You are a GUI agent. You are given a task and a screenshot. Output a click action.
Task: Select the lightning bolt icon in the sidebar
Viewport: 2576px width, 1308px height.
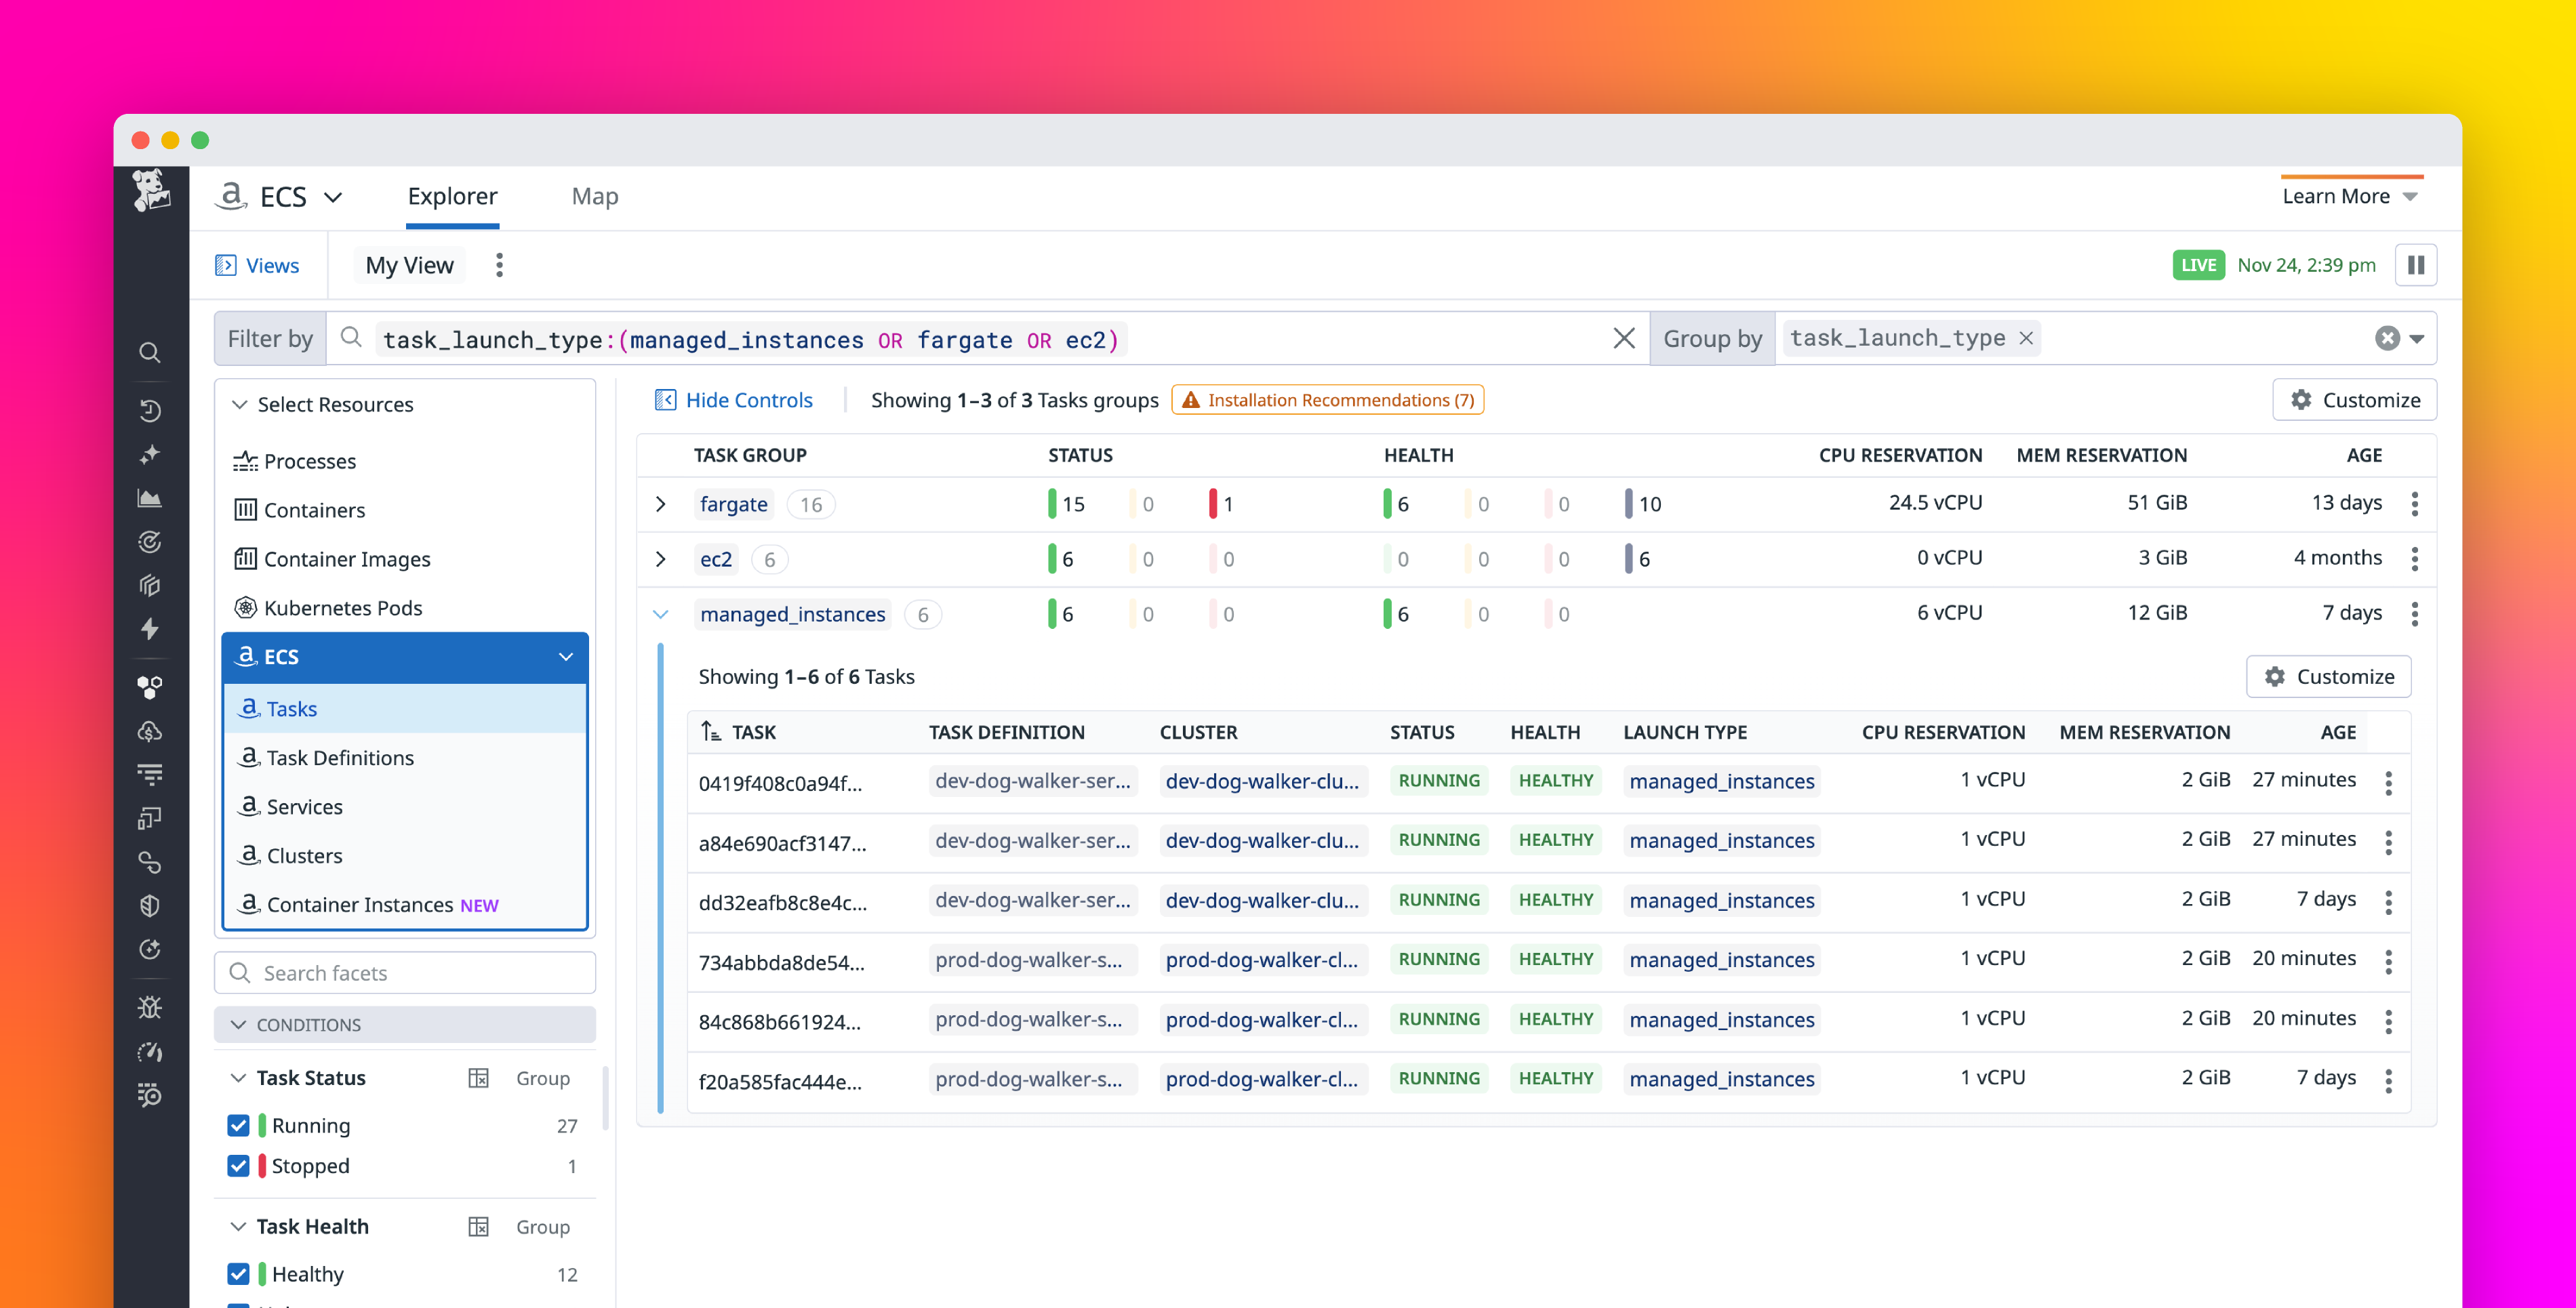tap(150, 630)
